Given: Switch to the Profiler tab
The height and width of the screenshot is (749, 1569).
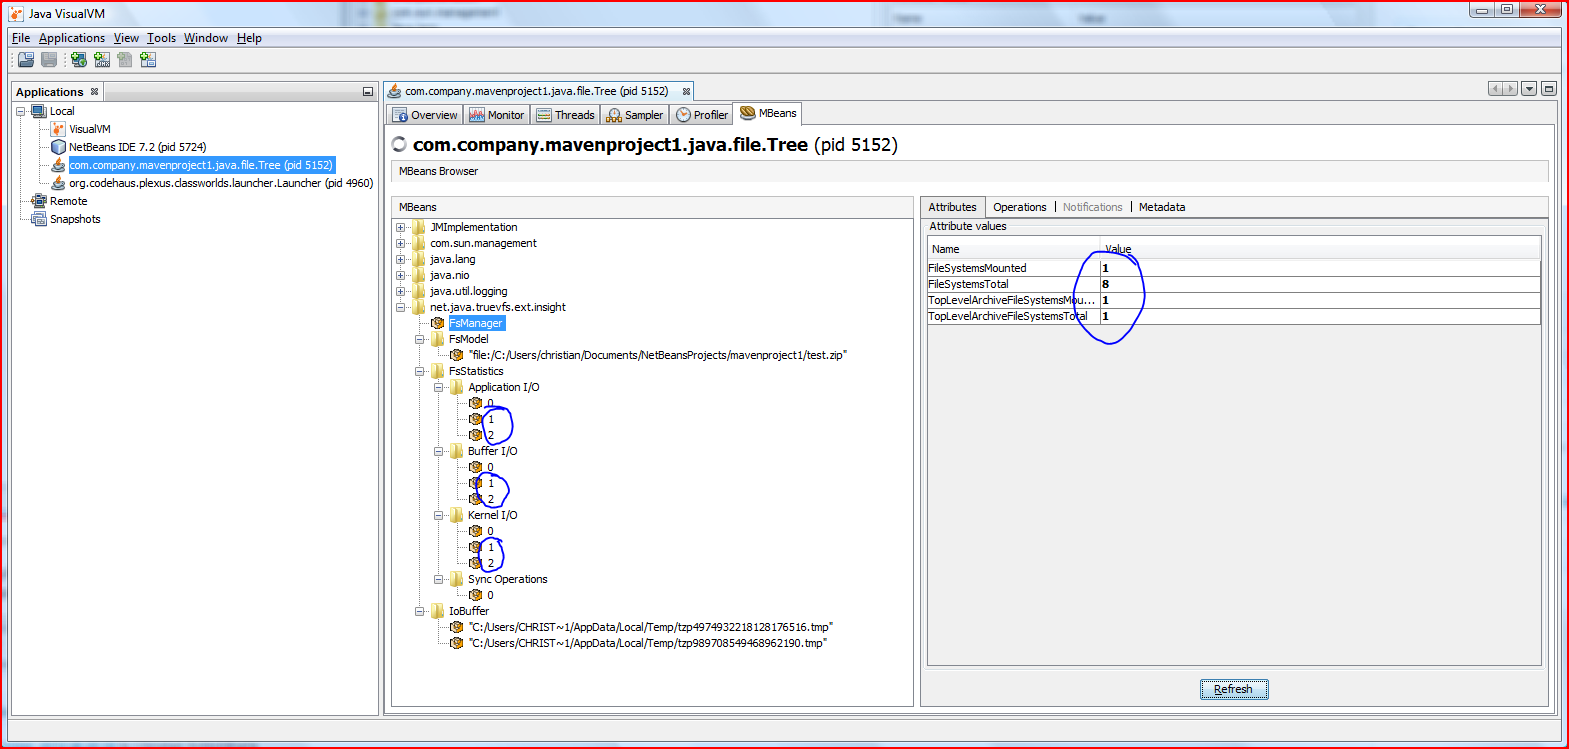Looking at the screenshot, I should (x=701, y=115).
